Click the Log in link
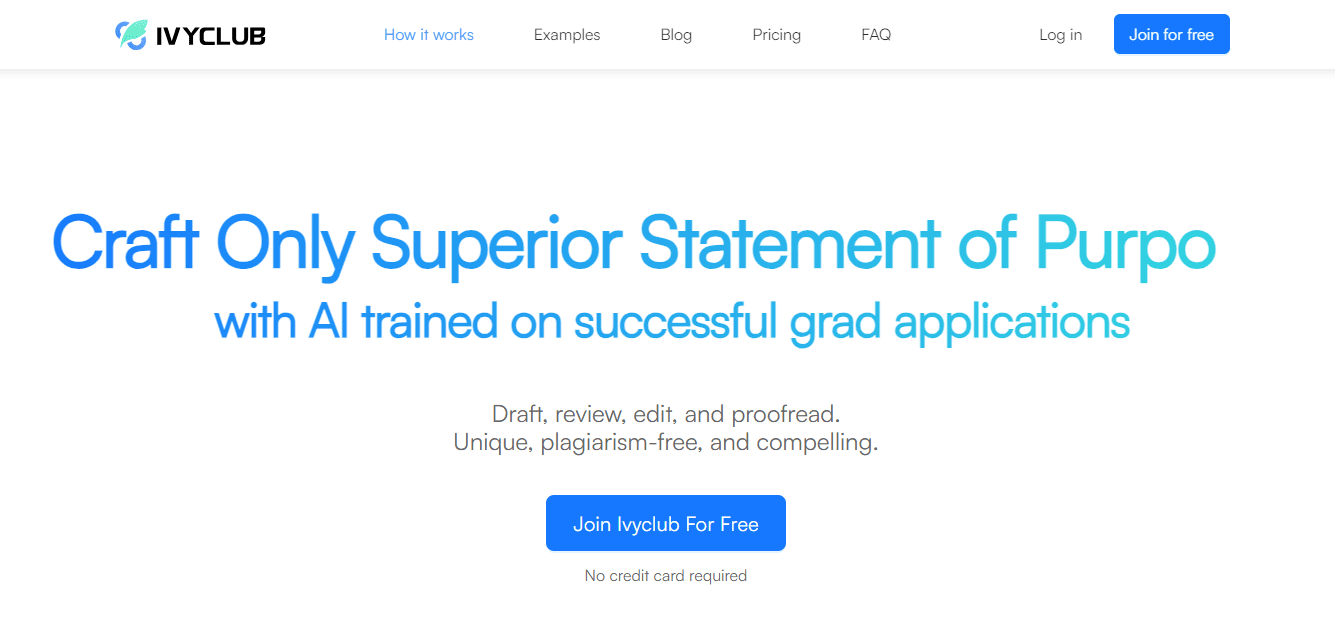1335x617 pixels. click(1060, 35)
